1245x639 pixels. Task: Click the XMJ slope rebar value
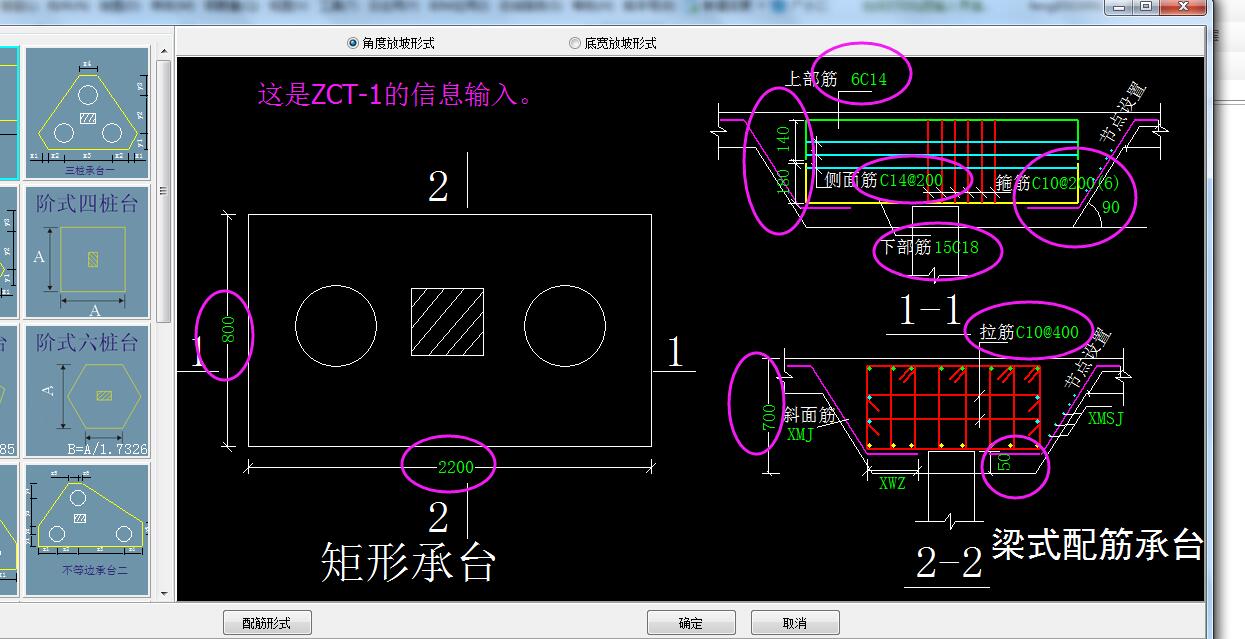click(800, 435)
